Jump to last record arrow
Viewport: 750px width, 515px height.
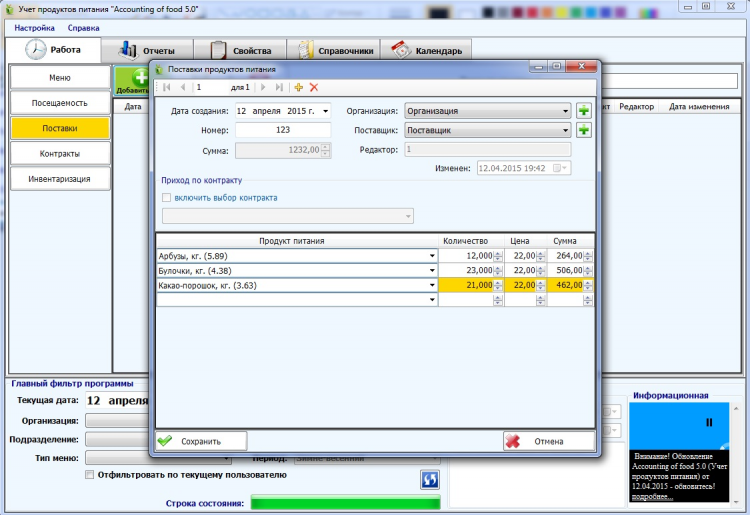[279, 87]
